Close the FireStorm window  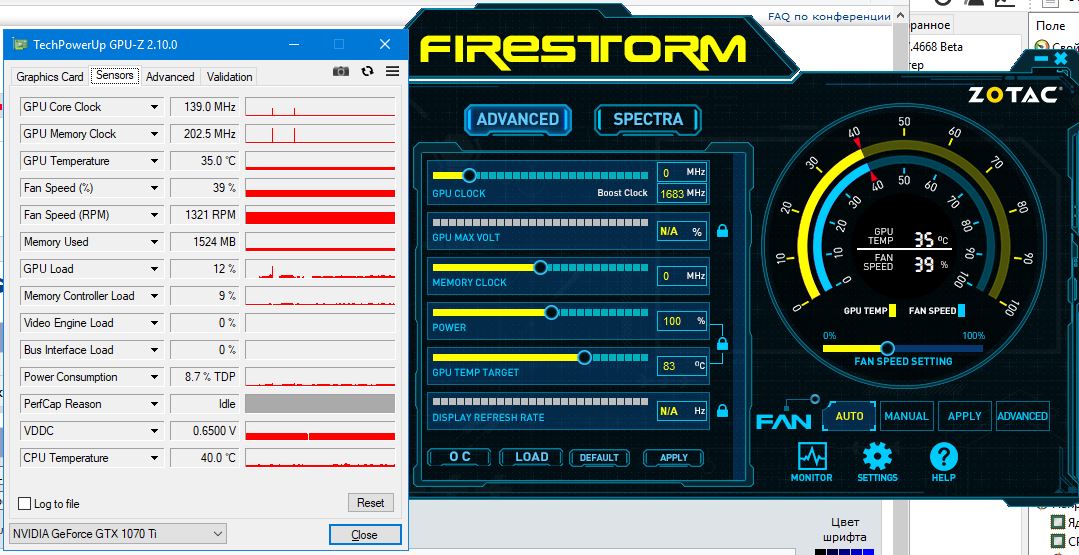click(1060, 59)
